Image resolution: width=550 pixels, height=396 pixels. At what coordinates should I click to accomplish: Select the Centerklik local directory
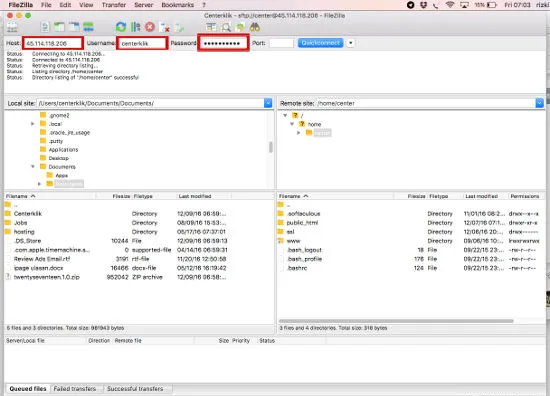pos(28,214)
